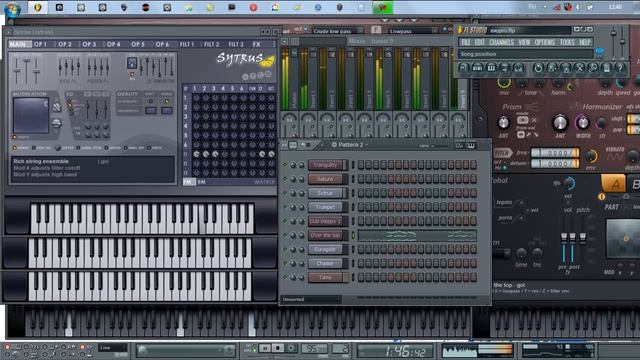Click the Sytrus window menu icon
Viewport: 640px width, 360px height.
click(x=8, y=32)
